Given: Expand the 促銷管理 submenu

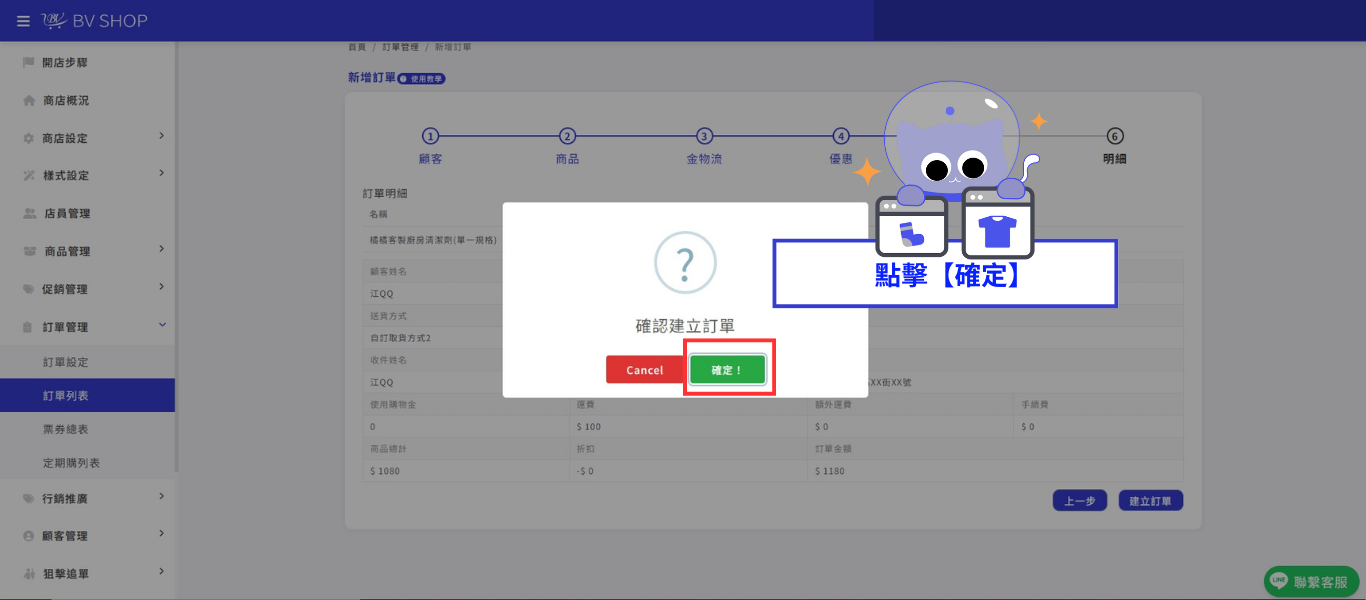Looking at the screenshot, I should click(161, 288).
